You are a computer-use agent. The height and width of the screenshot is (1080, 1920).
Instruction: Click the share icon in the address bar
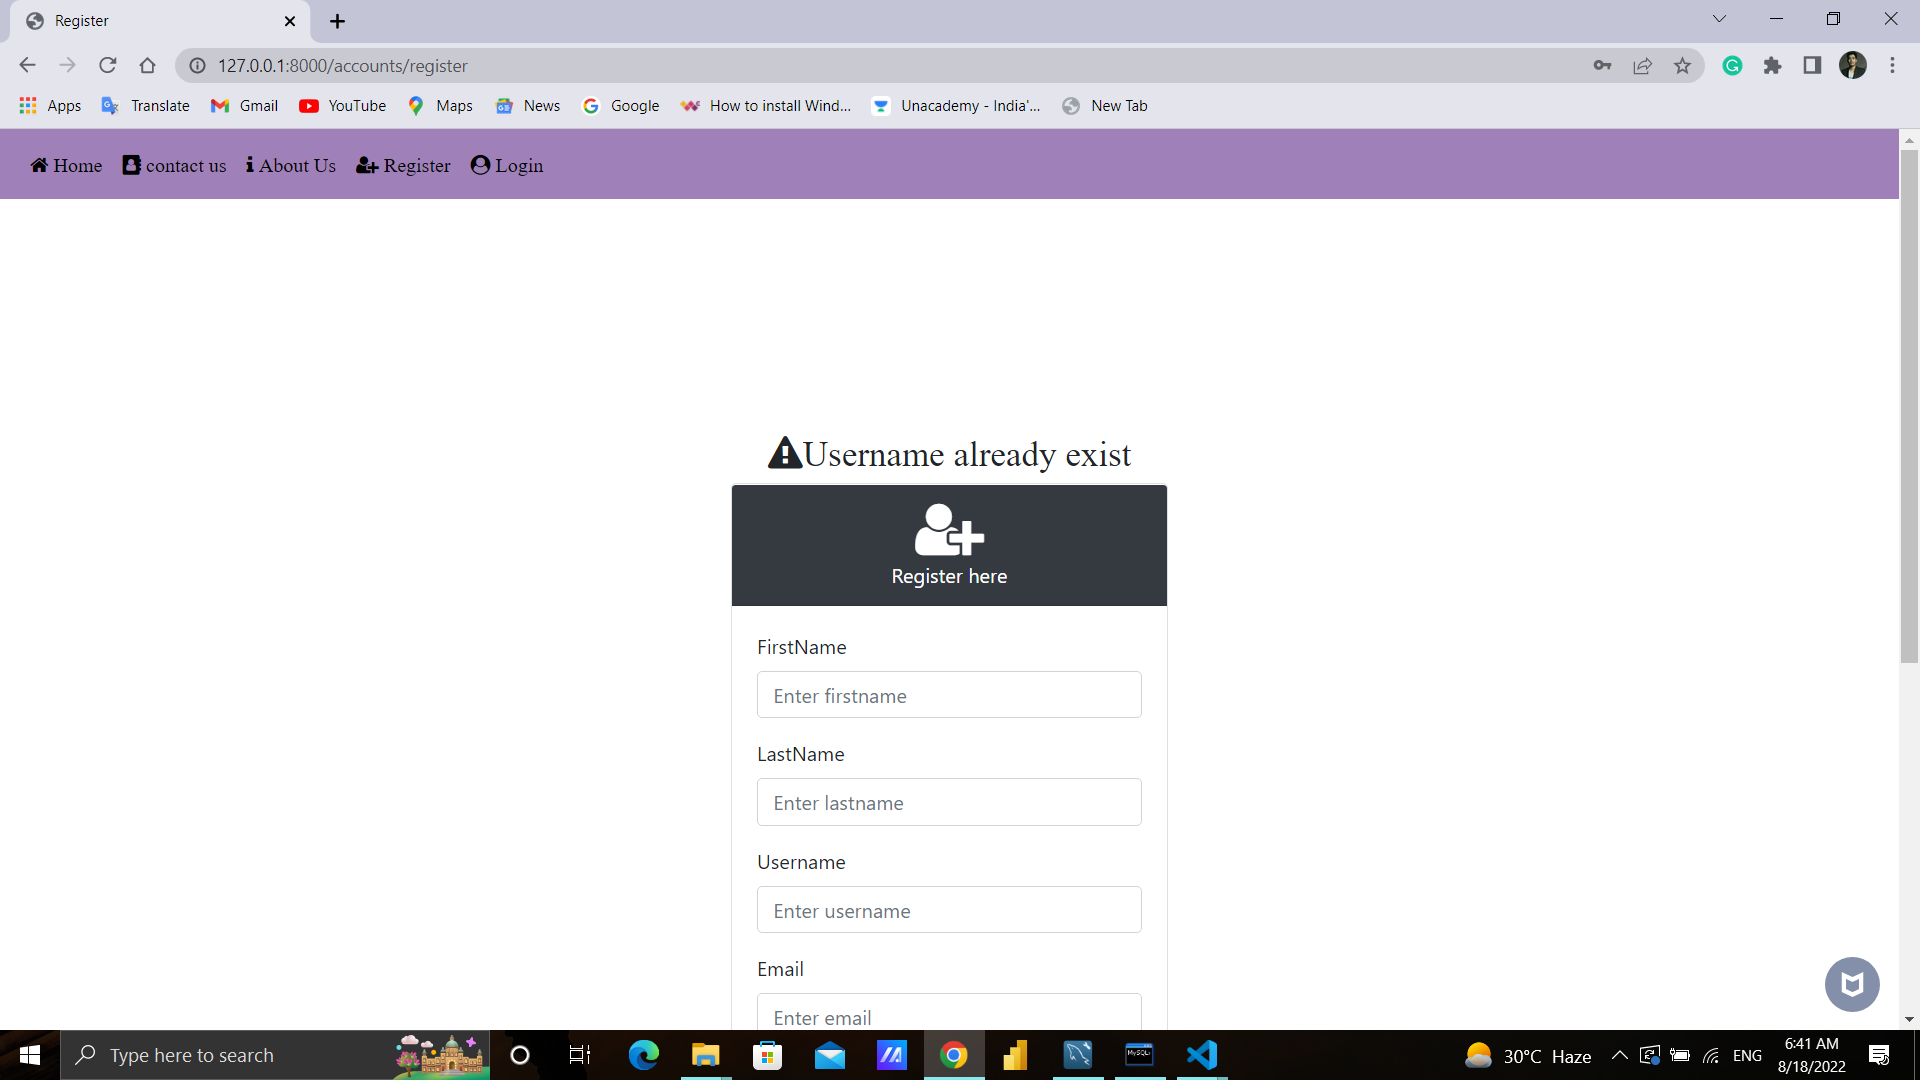pyautogui.click(x=1643, y=65)
